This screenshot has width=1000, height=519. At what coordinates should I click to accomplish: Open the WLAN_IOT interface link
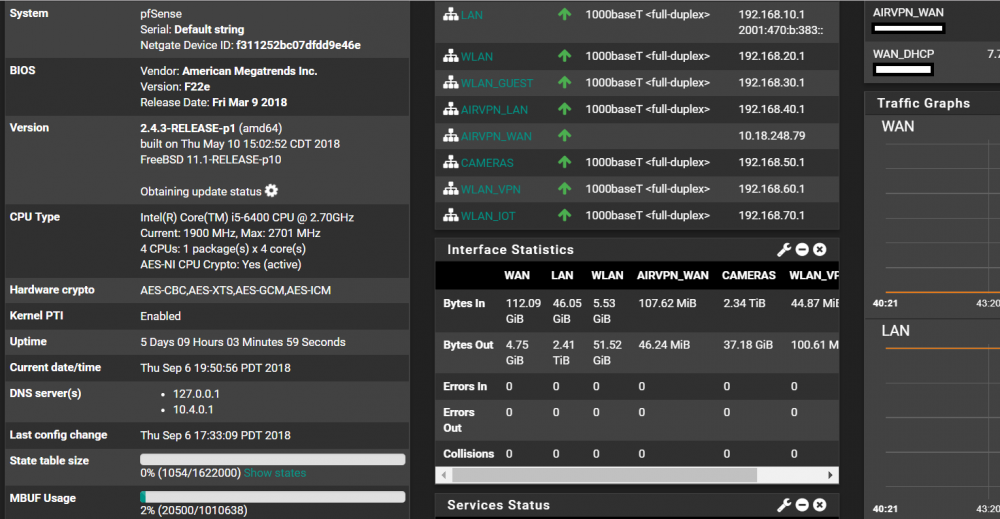[488, 216]
